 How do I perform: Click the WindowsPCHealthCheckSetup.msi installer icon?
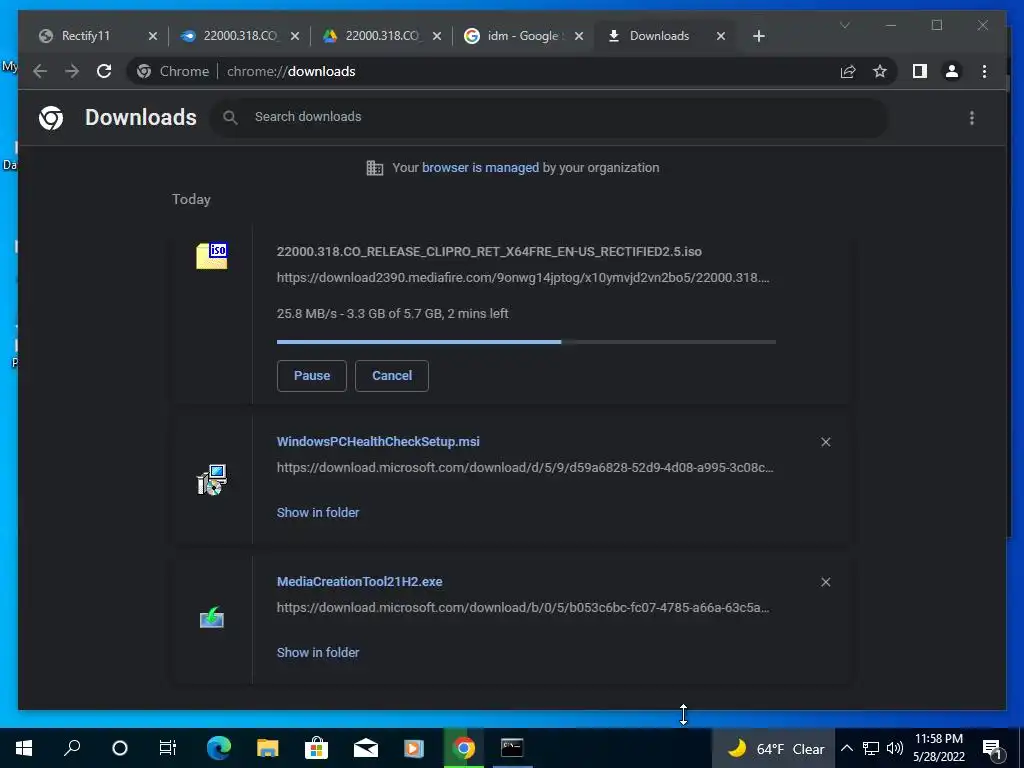(212, 479)
